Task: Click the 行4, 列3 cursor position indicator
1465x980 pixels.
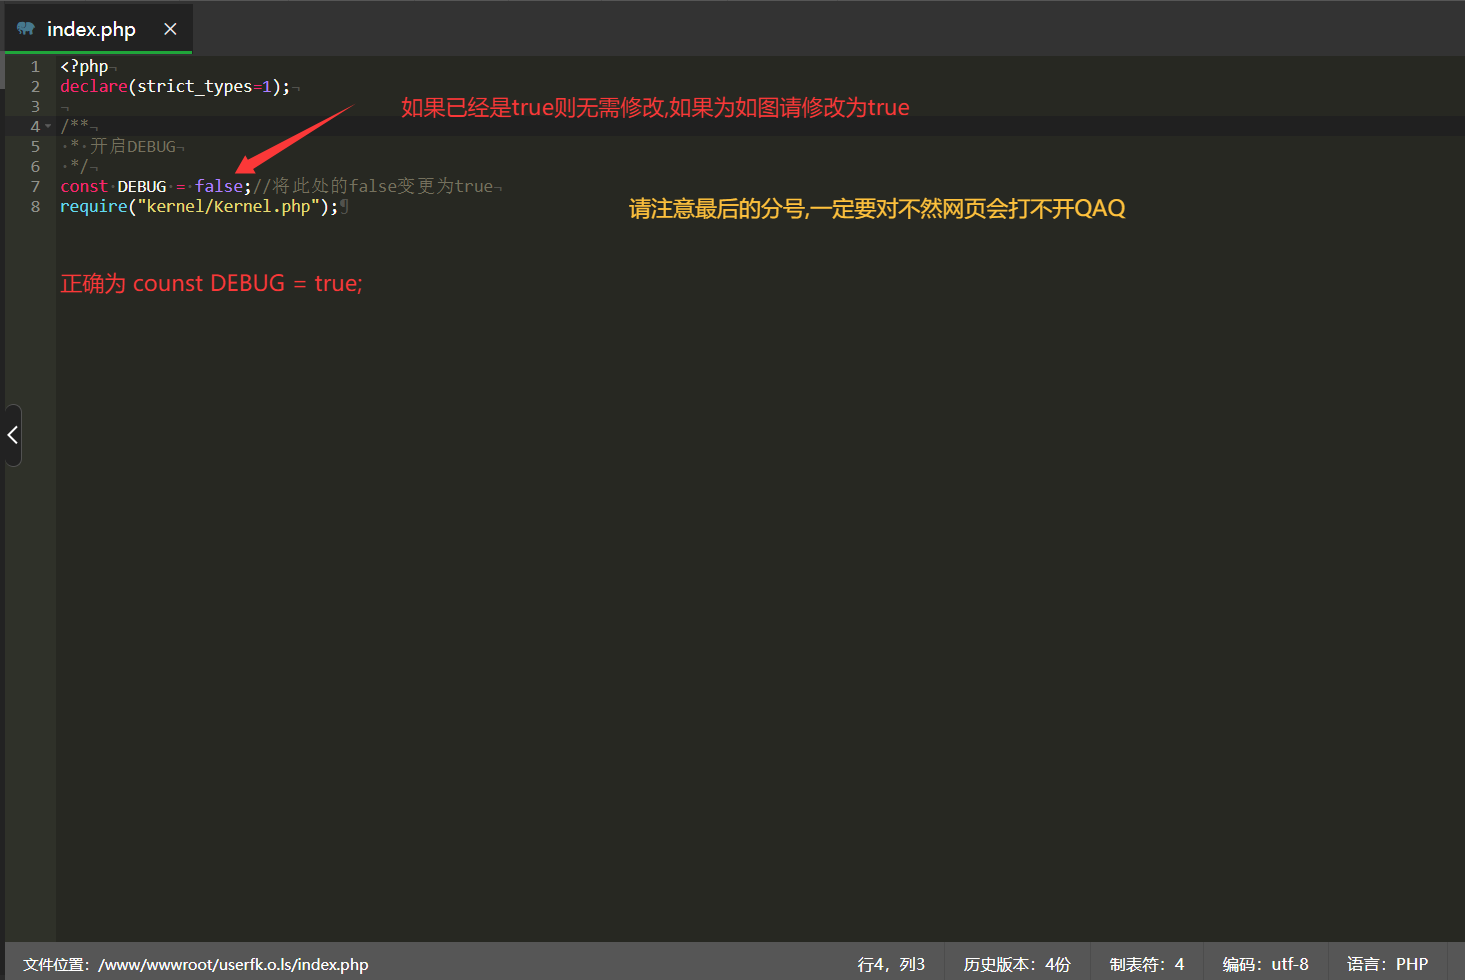Action: point(891,964)
